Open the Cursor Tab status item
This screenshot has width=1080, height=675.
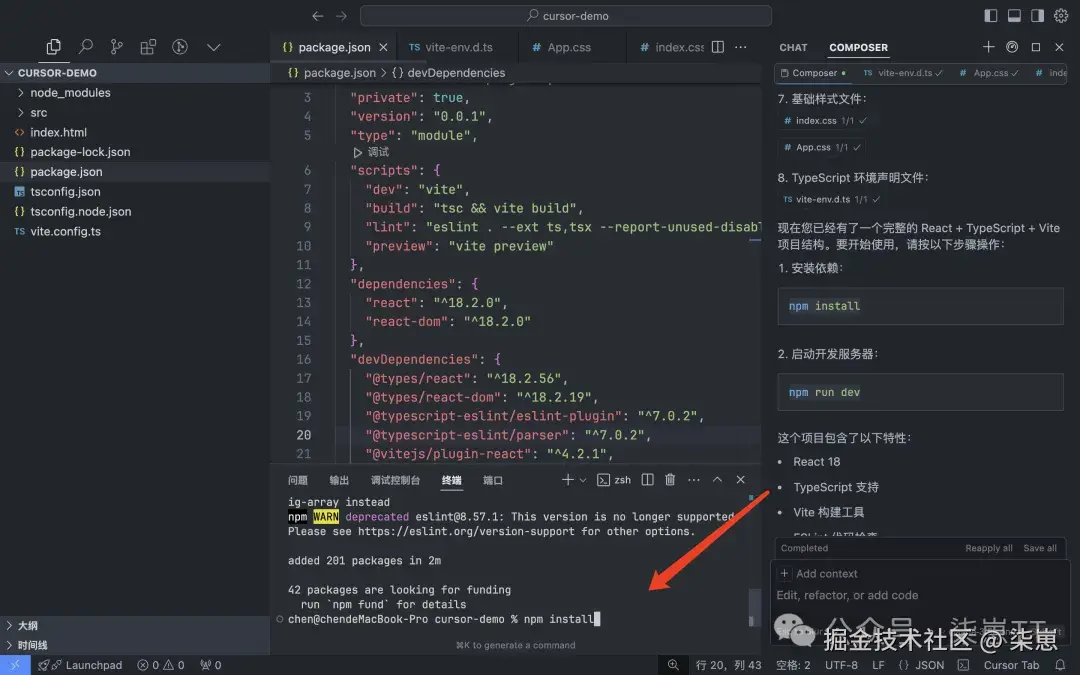[1011, 665]
